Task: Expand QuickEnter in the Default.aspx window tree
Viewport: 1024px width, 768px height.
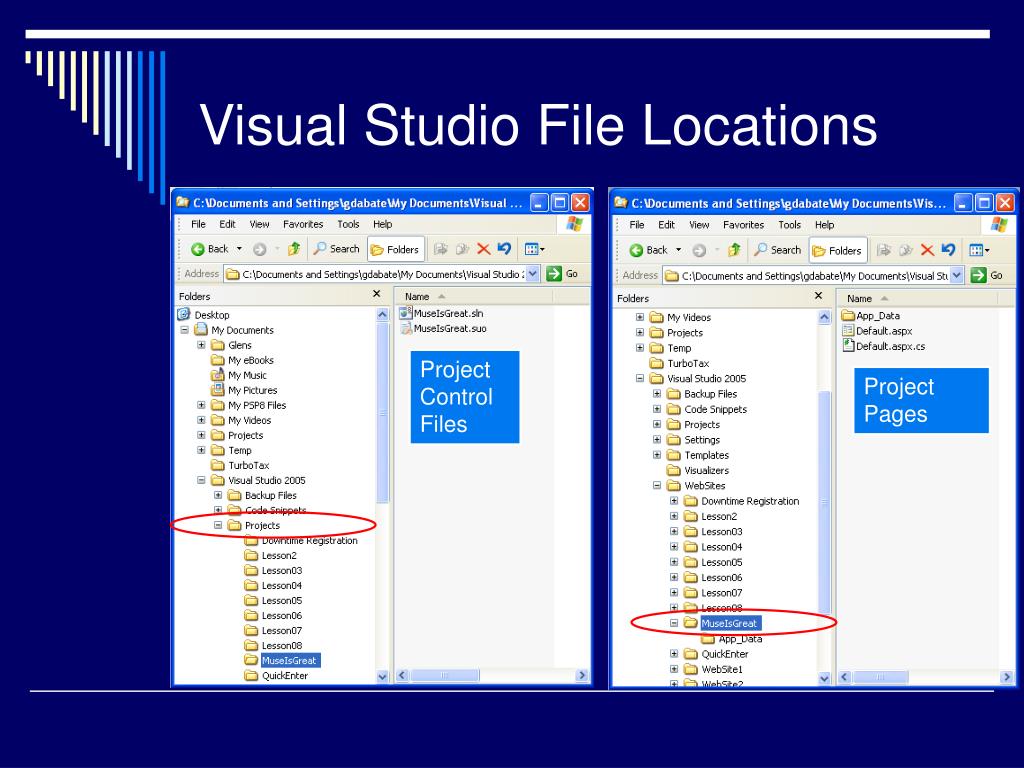Action: coord(674,654)
